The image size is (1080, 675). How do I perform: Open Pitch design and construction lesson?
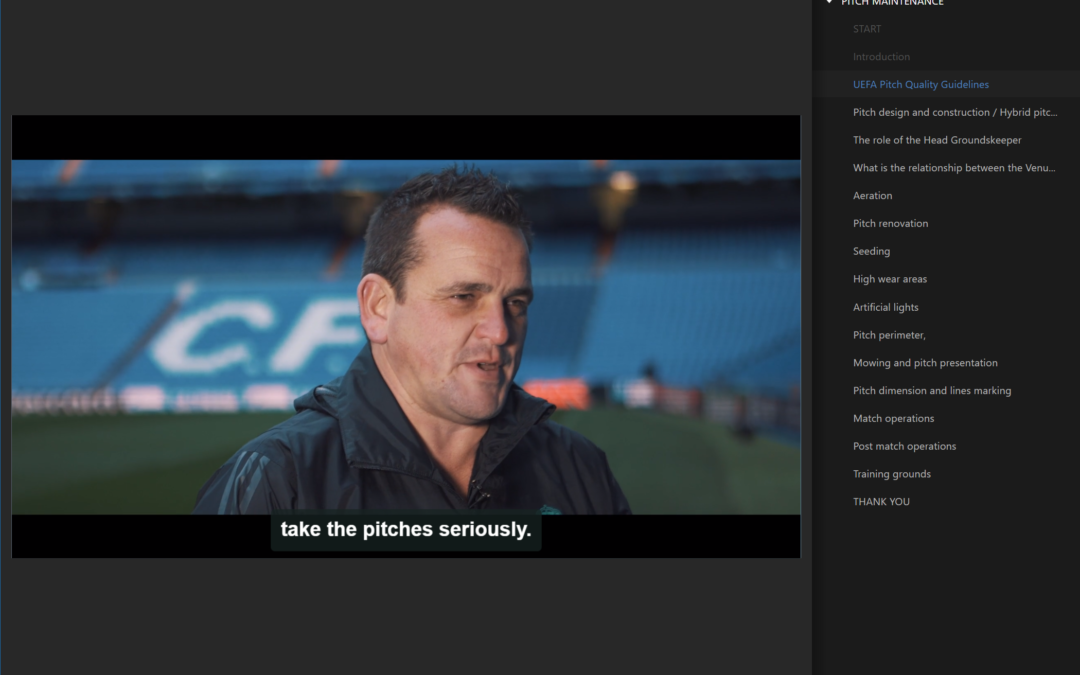coord(954,113)
